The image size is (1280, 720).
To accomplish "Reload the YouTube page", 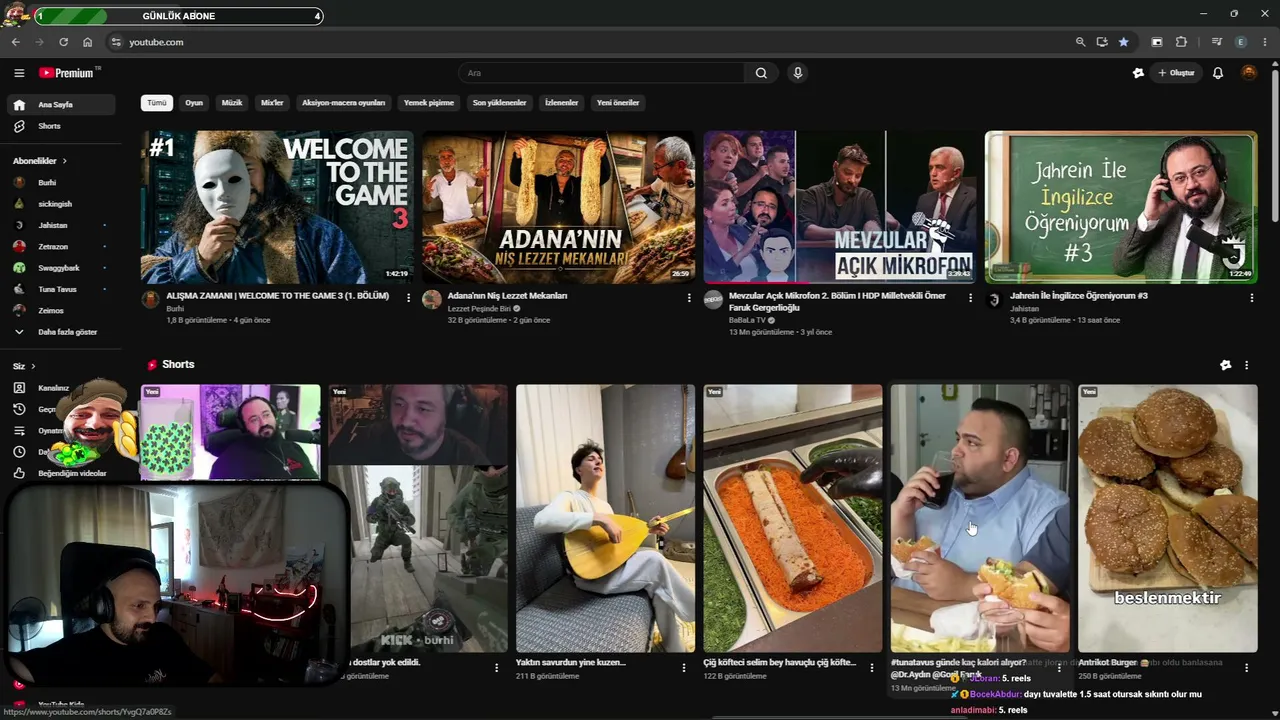I will (63, 42).
